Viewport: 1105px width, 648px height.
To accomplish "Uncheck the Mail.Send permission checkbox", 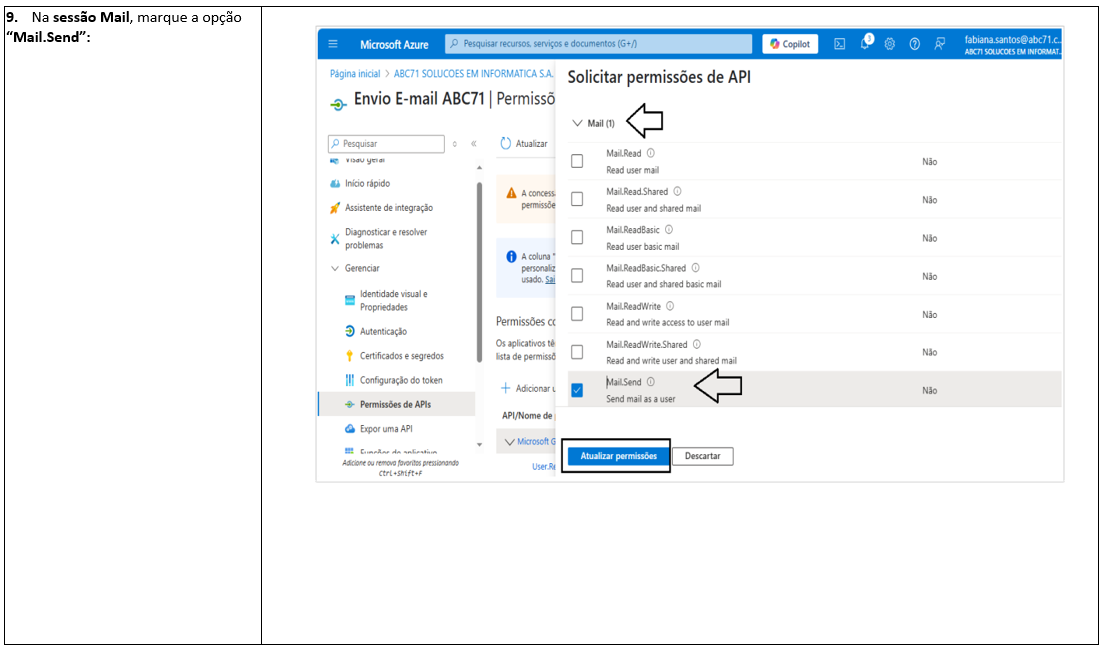I will click(577, 390).
